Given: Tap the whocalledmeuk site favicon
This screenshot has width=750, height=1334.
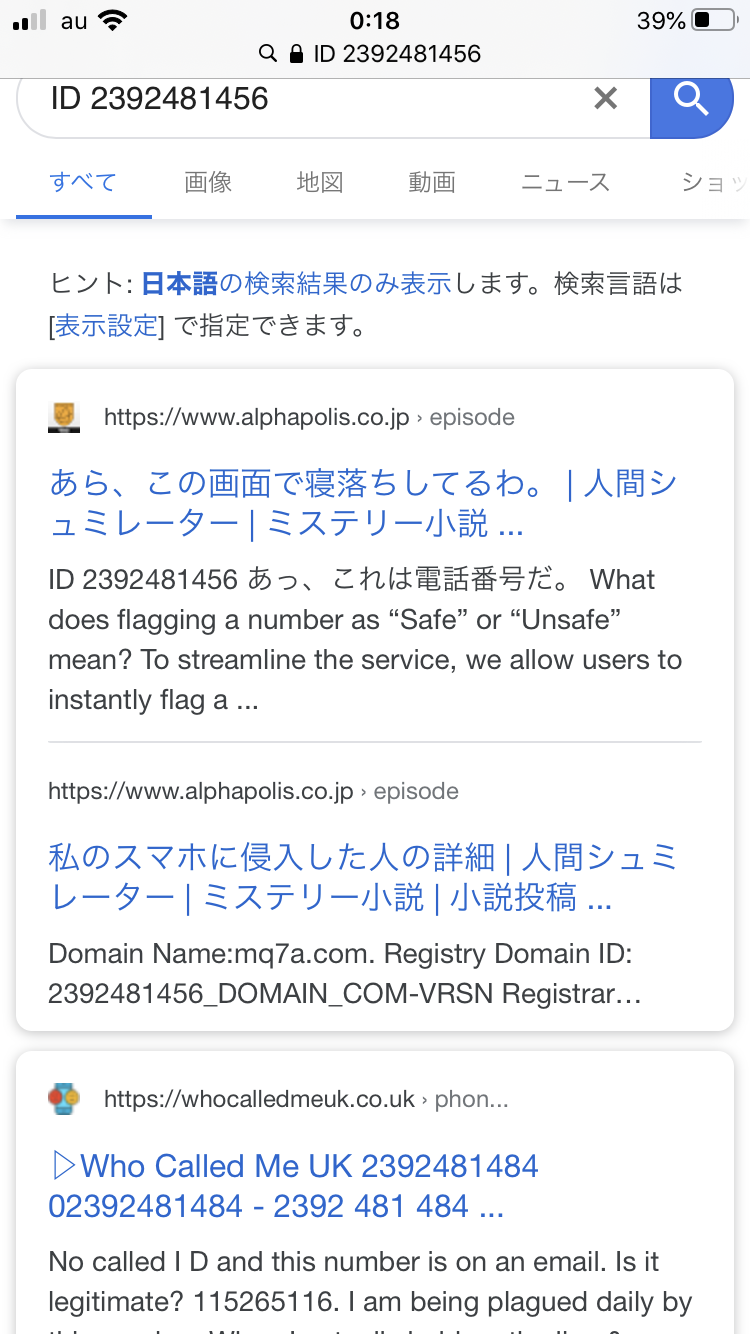Looking at the screenshot, I should coord(64,1100).
